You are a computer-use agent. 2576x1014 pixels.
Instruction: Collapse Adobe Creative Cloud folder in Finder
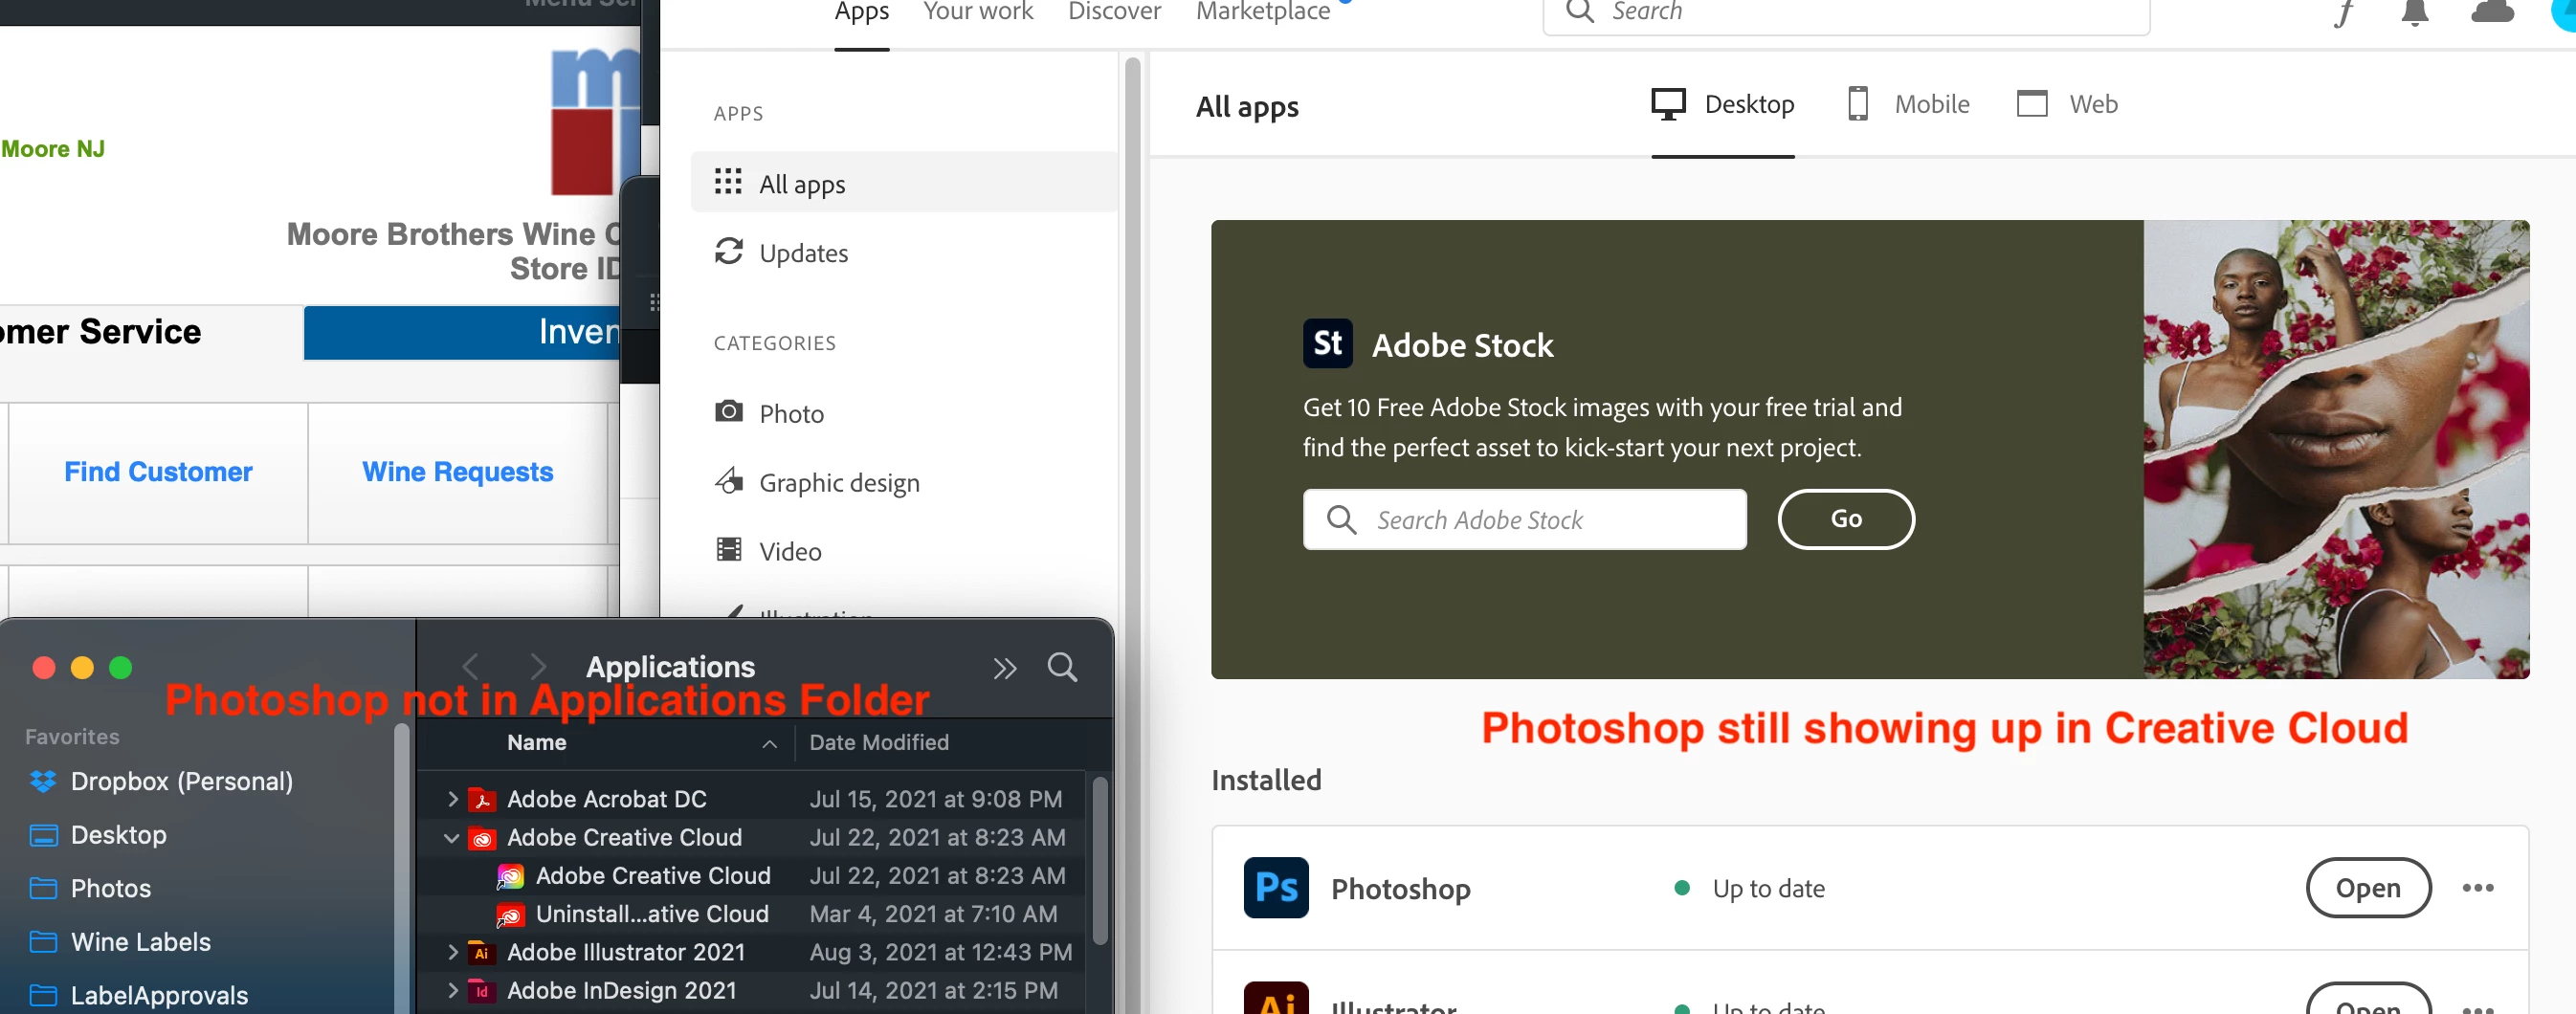(x=452, y=838)
